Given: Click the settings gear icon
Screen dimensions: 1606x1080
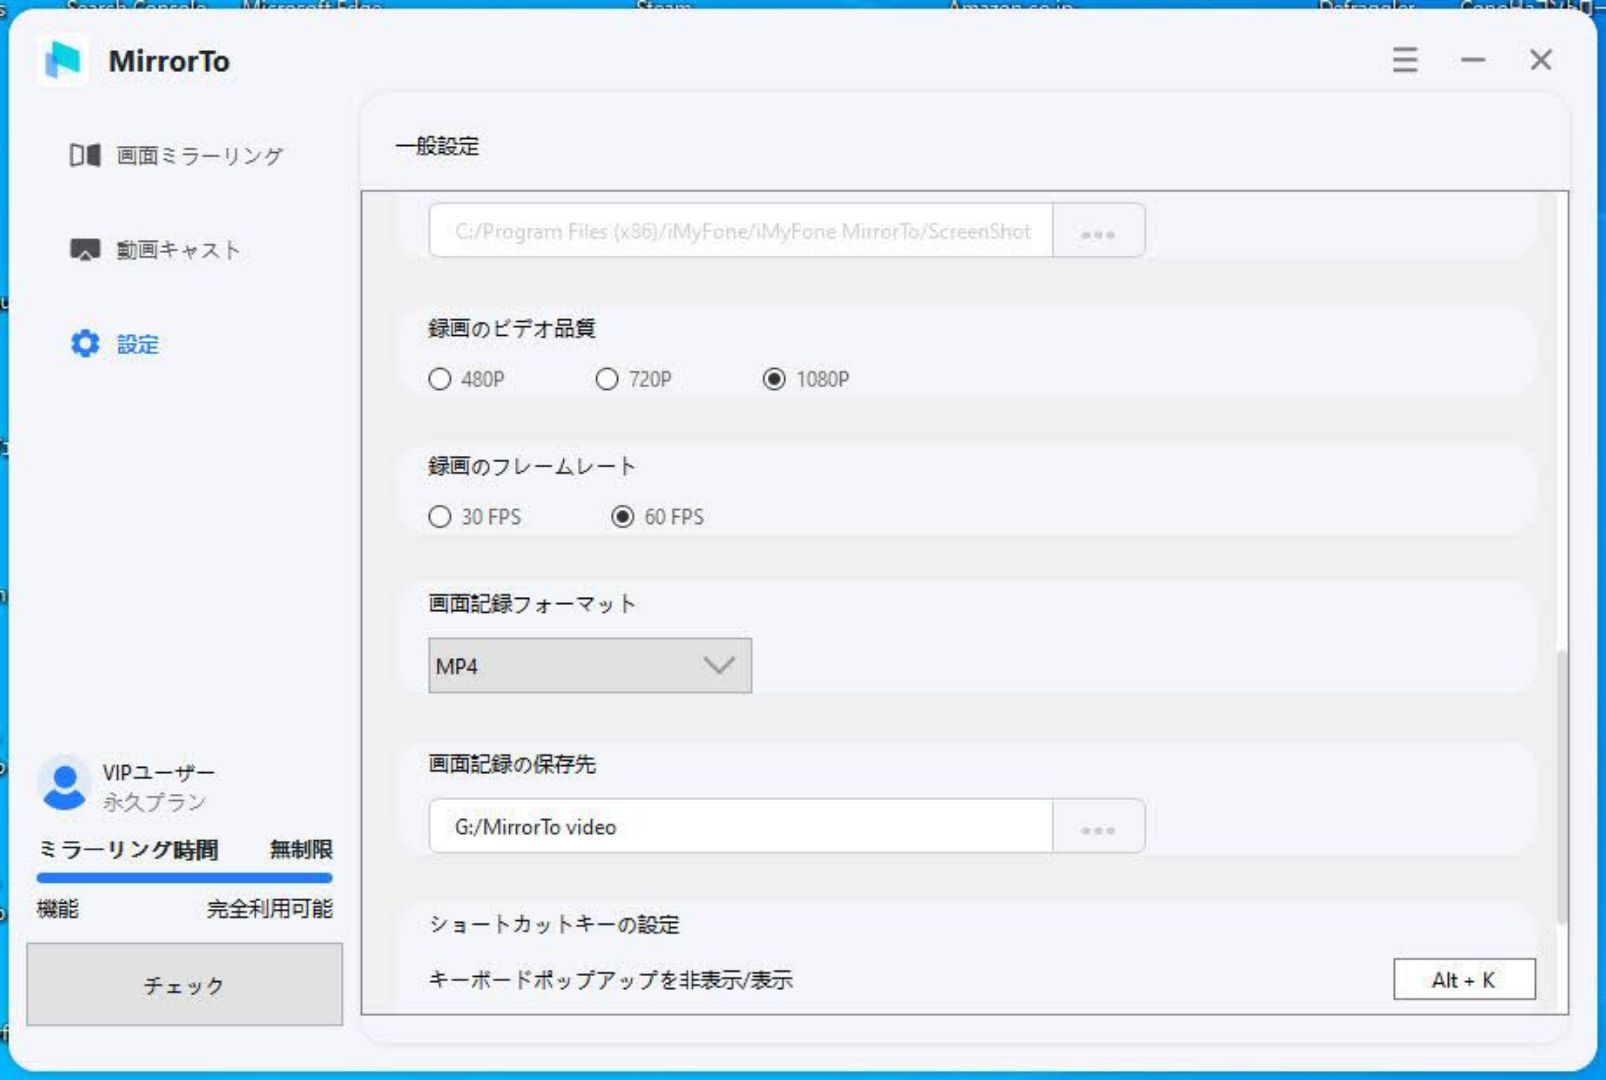Looking at the screenshot, I should [x=85, y=343].
